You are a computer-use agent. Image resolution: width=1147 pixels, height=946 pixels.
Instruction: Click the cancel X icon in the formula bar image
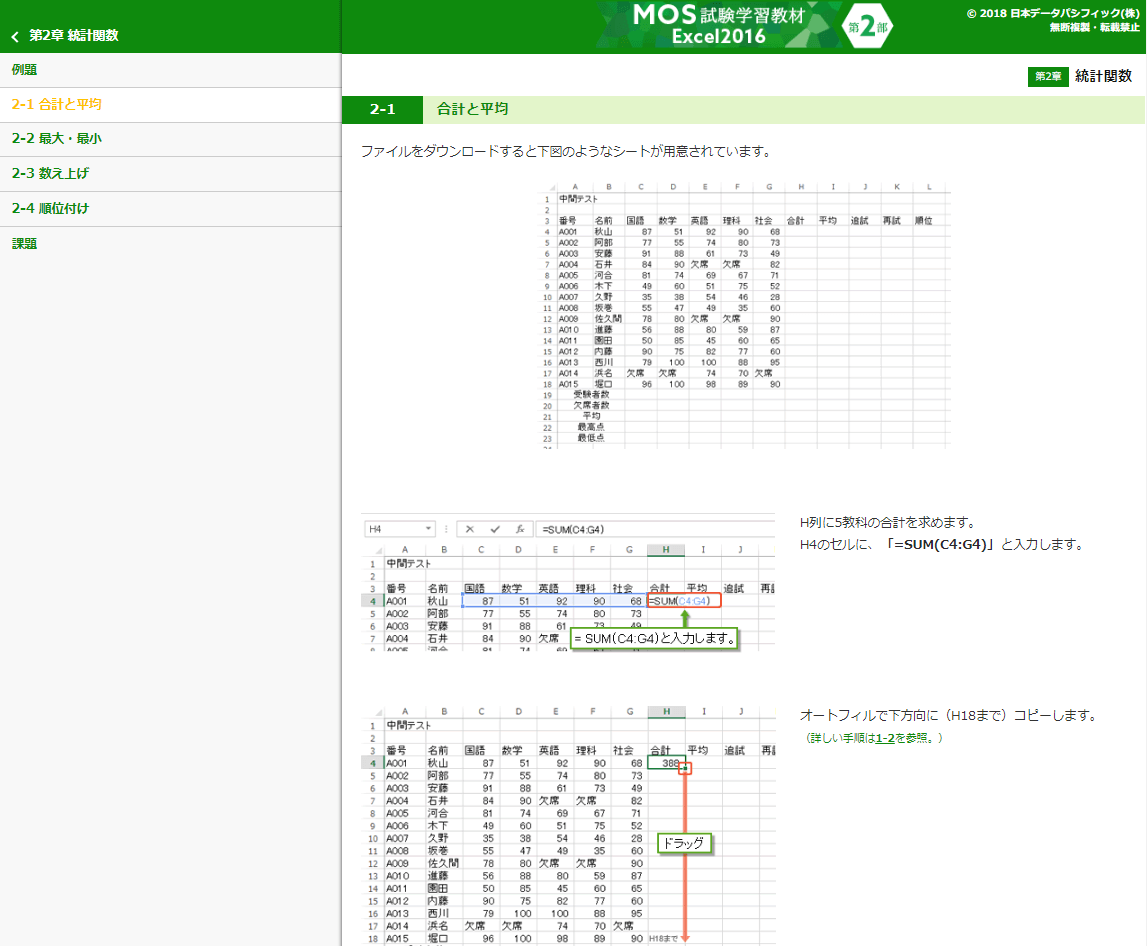point(470,529)
